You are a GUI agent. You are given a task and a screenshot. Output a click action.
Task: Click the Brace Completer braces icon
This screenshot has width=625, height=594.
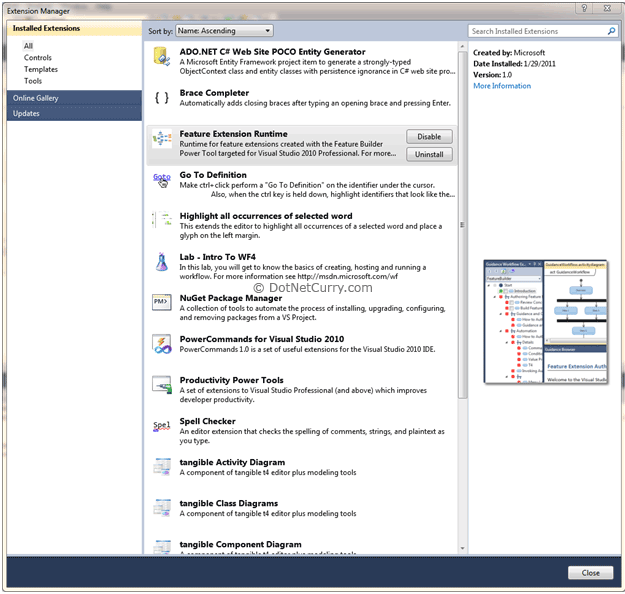point(162,98)
